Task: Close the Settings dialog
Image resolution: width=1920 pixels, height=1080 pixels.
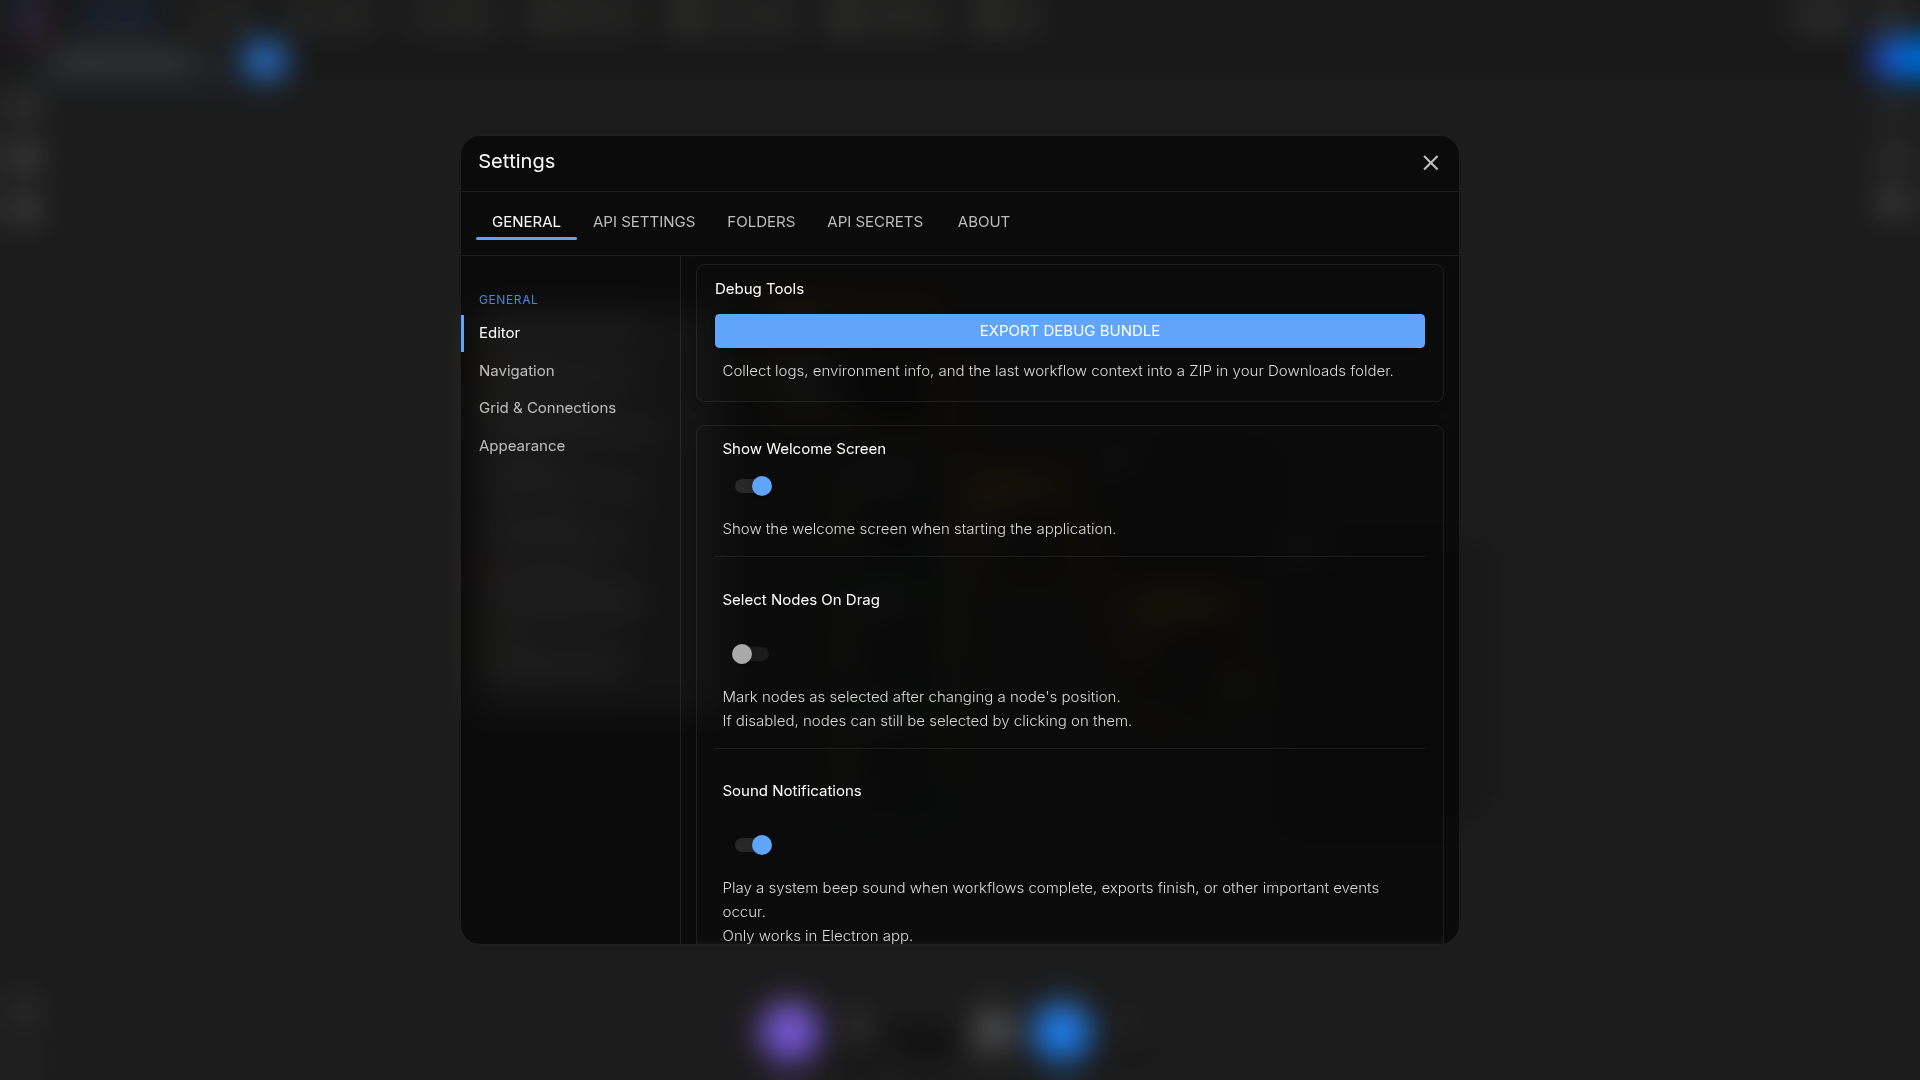Action: pyautogui.click(x=1430, y=163)
